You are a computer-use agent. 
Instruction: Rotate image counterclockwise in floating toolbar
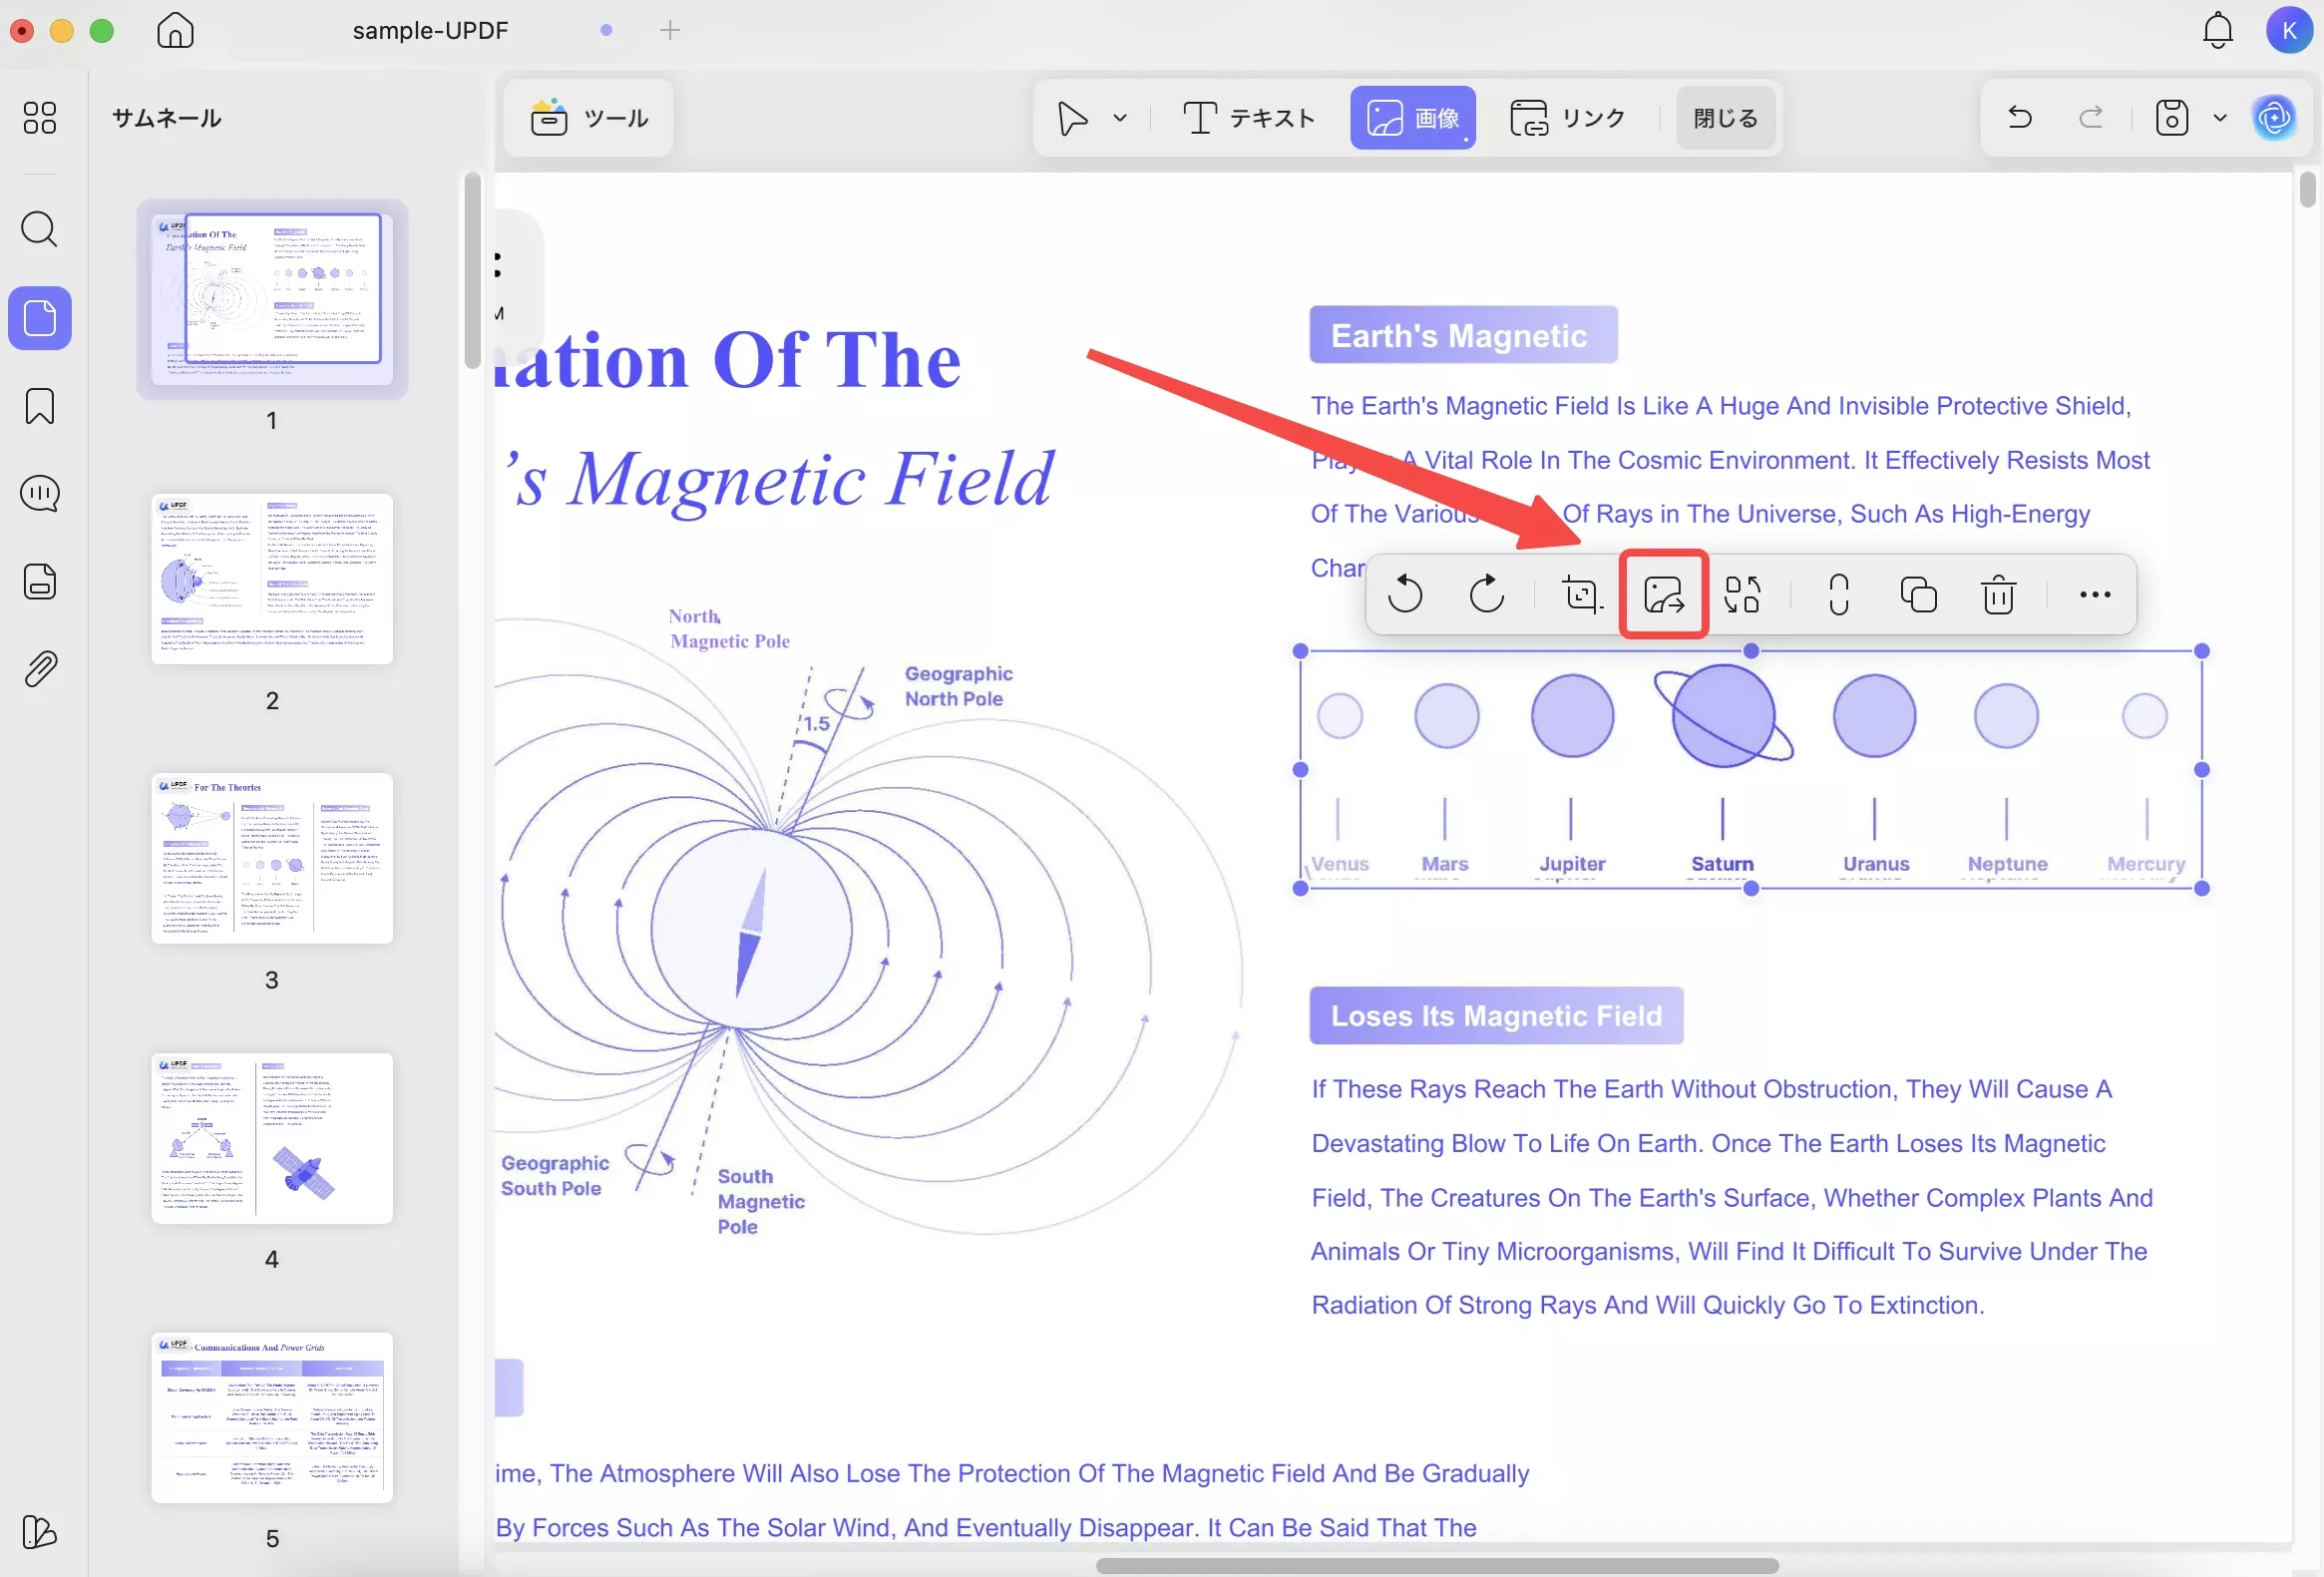pyautogui.click(x=1405, y=594)
